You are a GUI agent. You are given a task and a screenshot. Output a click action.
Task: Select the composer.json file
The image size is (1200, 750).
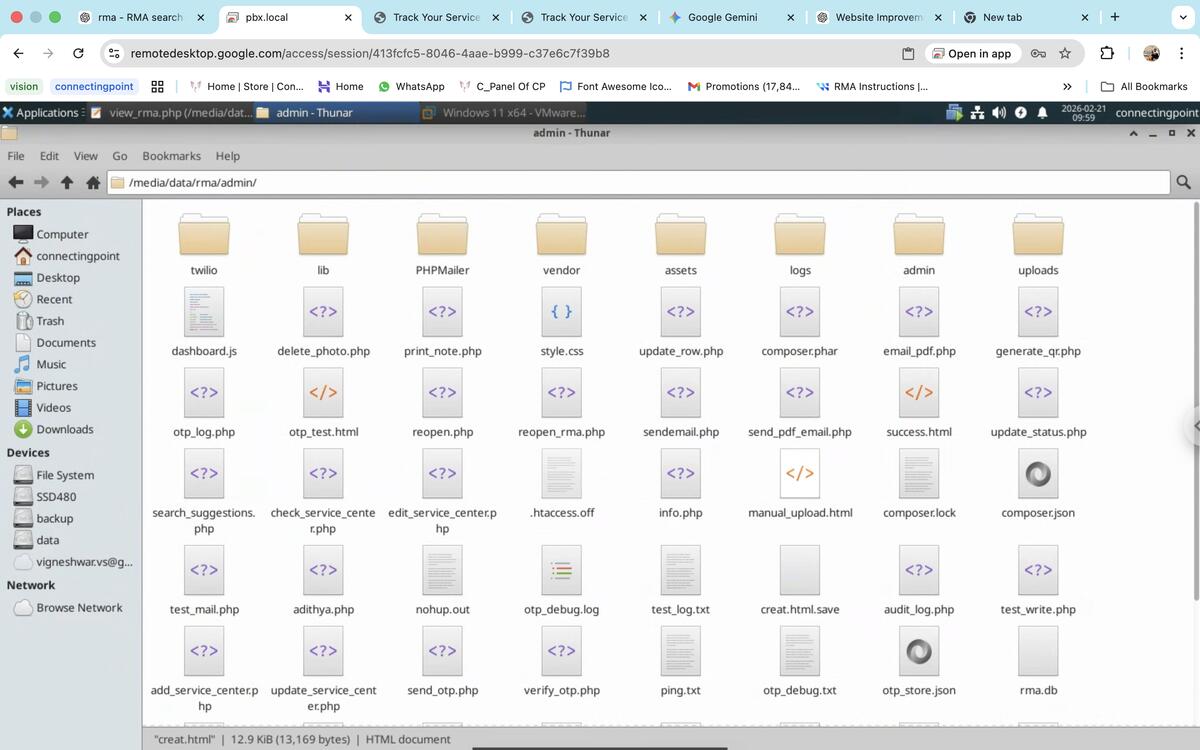click(1038, 475)
